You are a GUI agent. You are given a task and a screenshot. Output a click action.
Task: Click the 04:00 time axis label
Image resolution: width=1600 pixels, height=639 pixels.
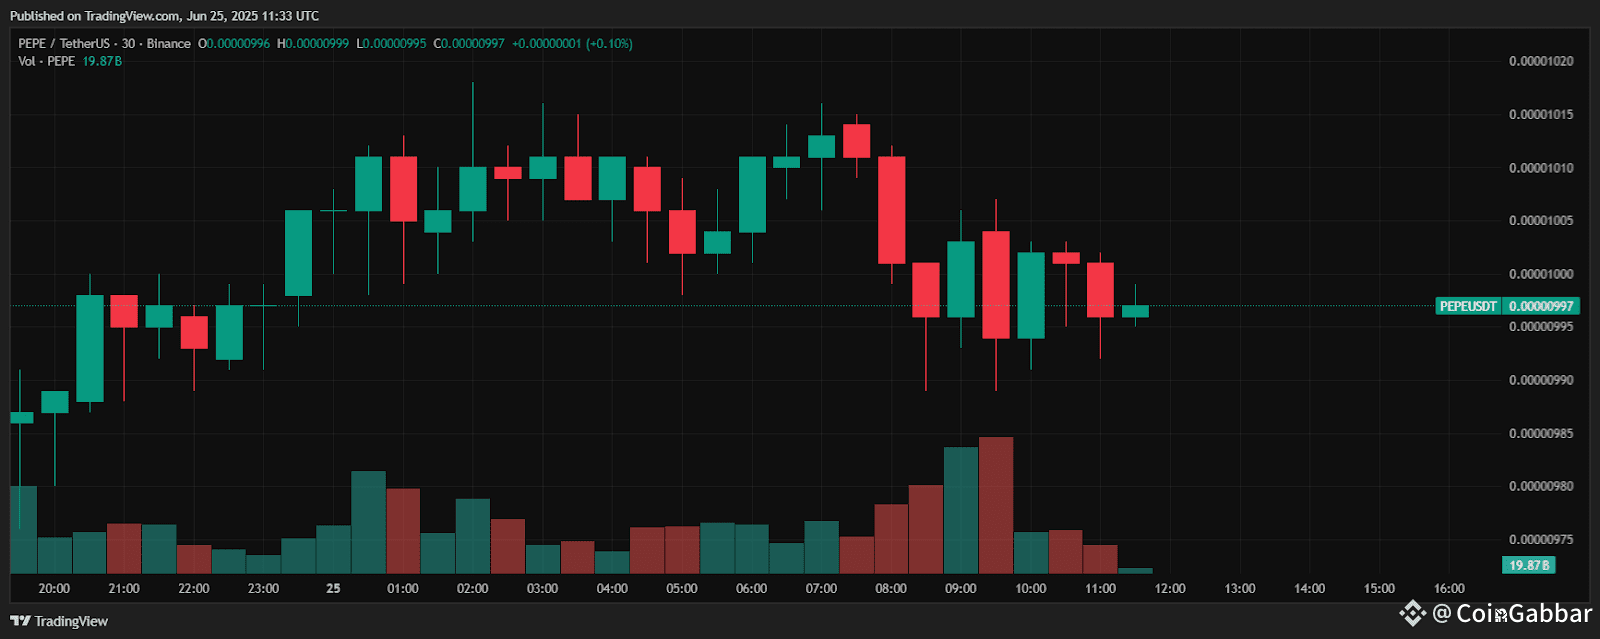pos(612,588)
